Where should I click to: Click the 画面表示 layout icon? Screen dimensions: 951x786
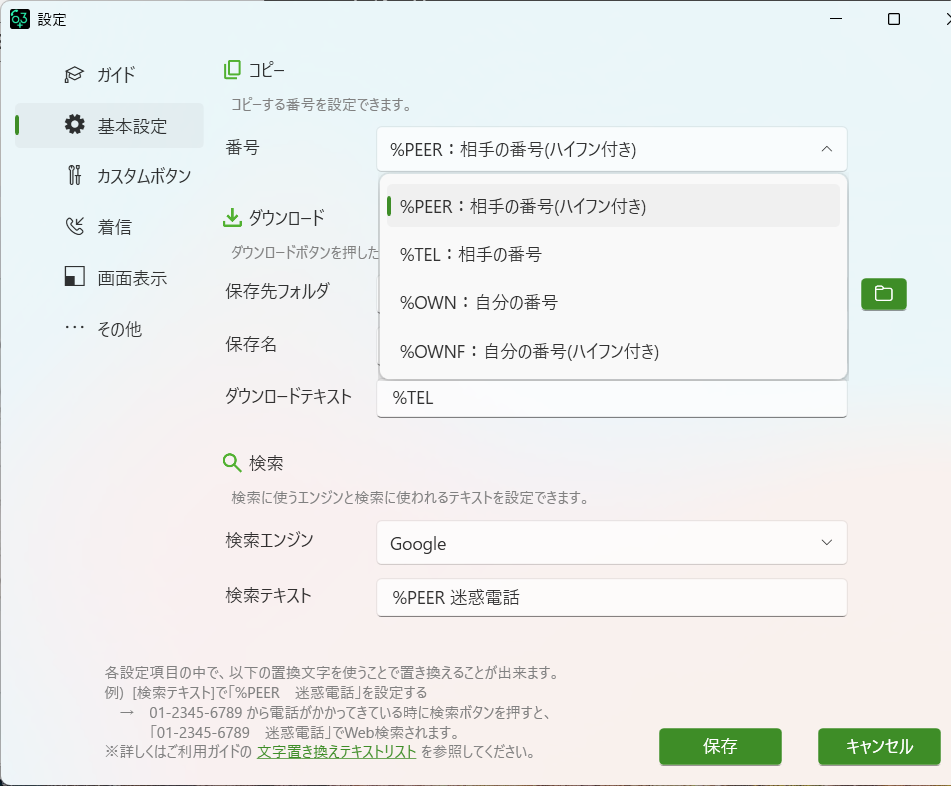pos(74,278)
